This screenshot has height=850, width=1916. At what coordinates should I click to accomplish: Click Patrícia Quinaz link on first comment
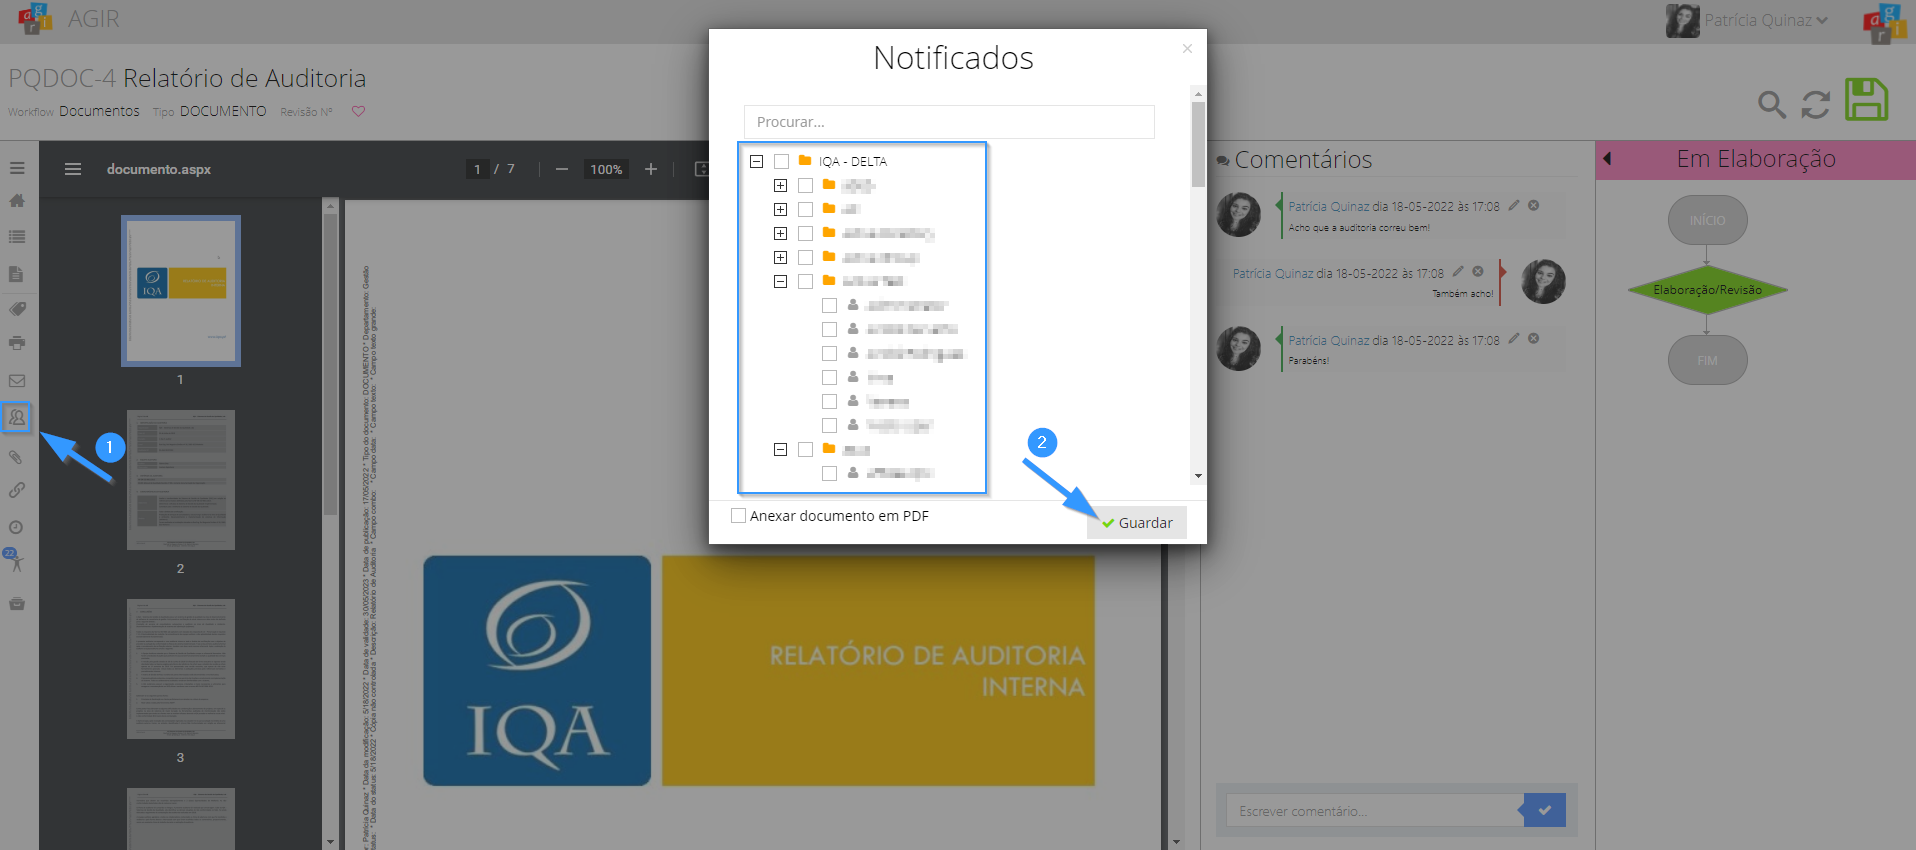click(x=1328, y=206)
